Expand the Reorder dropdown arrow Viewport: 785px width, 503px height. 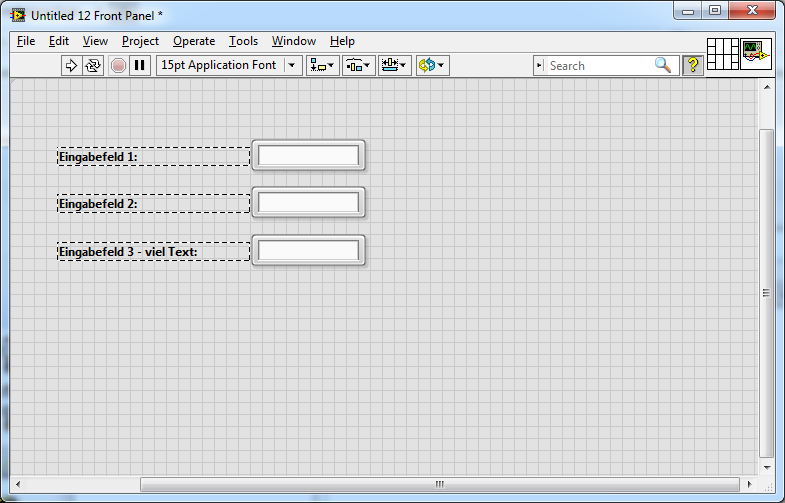(x=441, y=66)
